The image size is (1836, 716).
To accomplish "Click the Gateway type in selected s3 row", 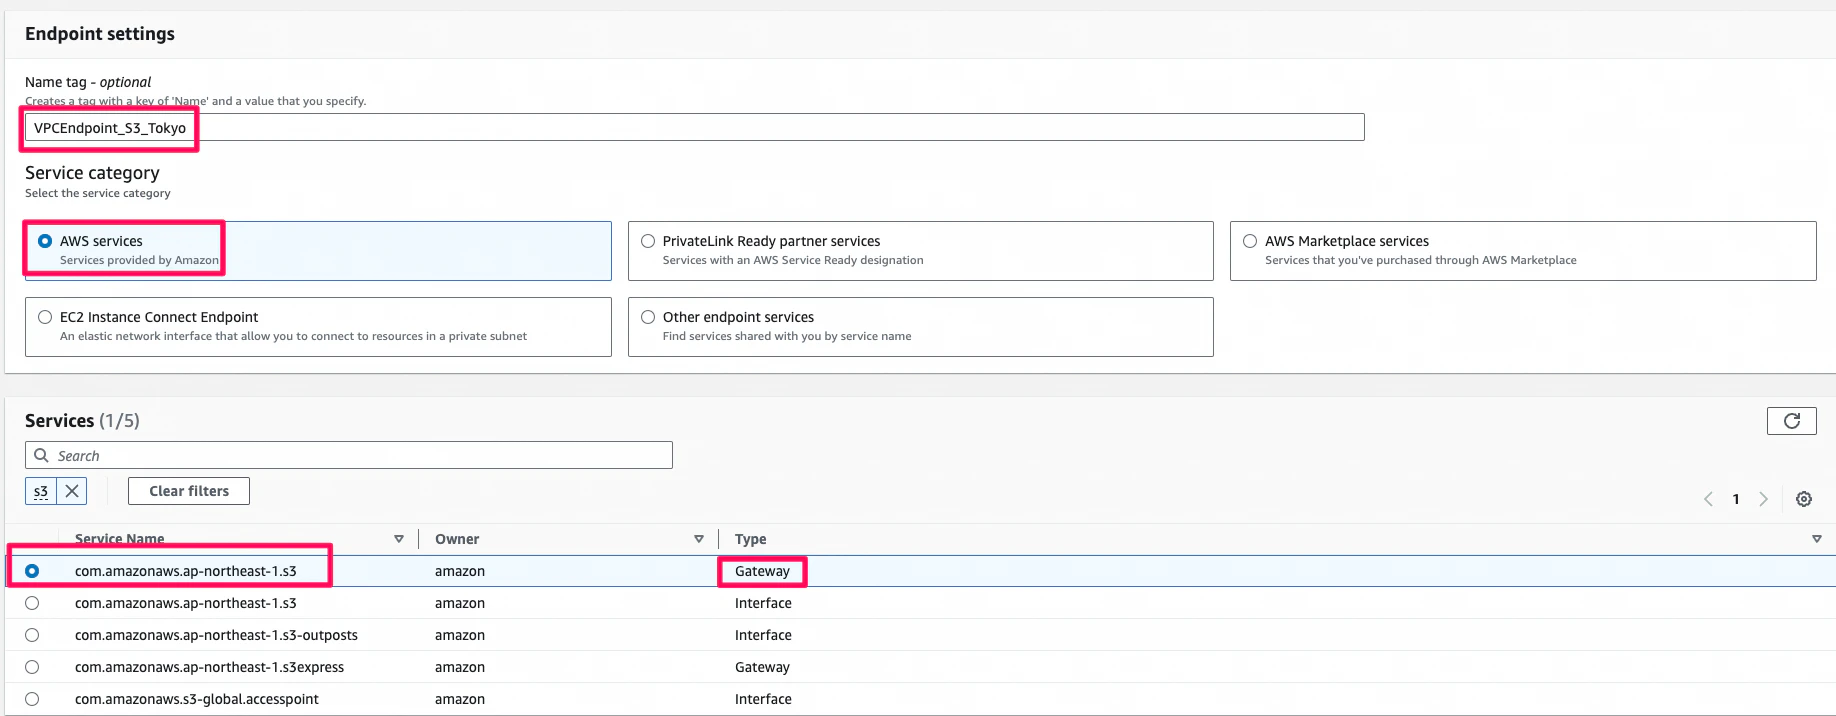I will point(762,571).
